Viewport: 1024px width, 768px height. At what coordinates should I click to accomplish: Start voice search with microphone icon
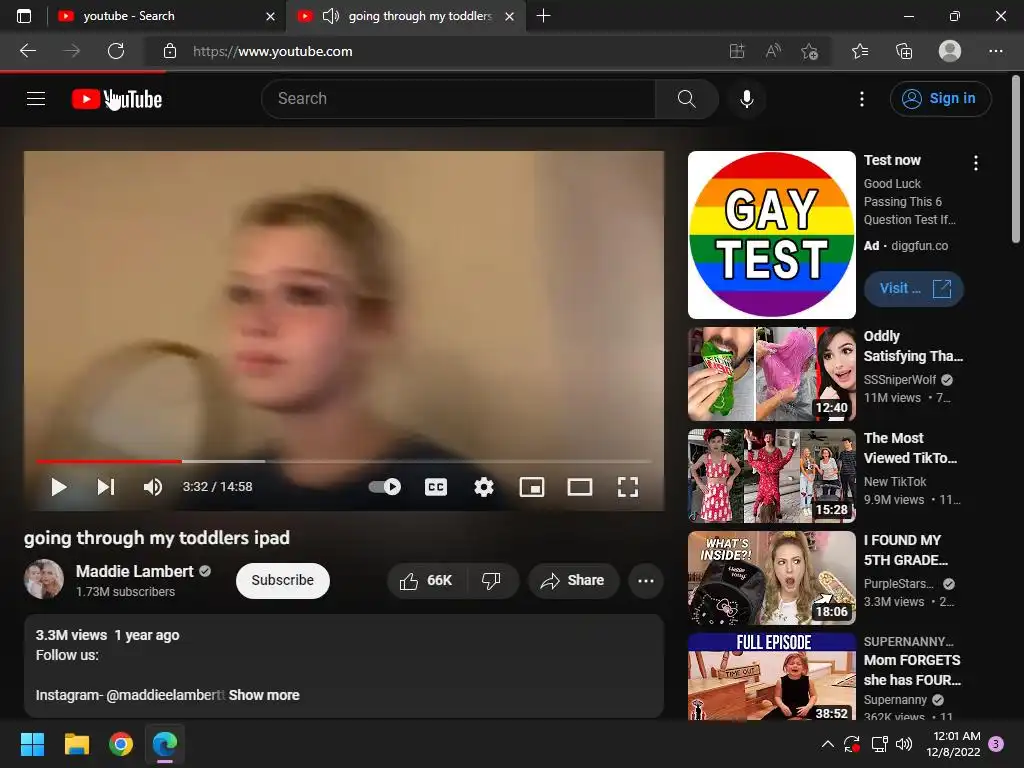746,99
